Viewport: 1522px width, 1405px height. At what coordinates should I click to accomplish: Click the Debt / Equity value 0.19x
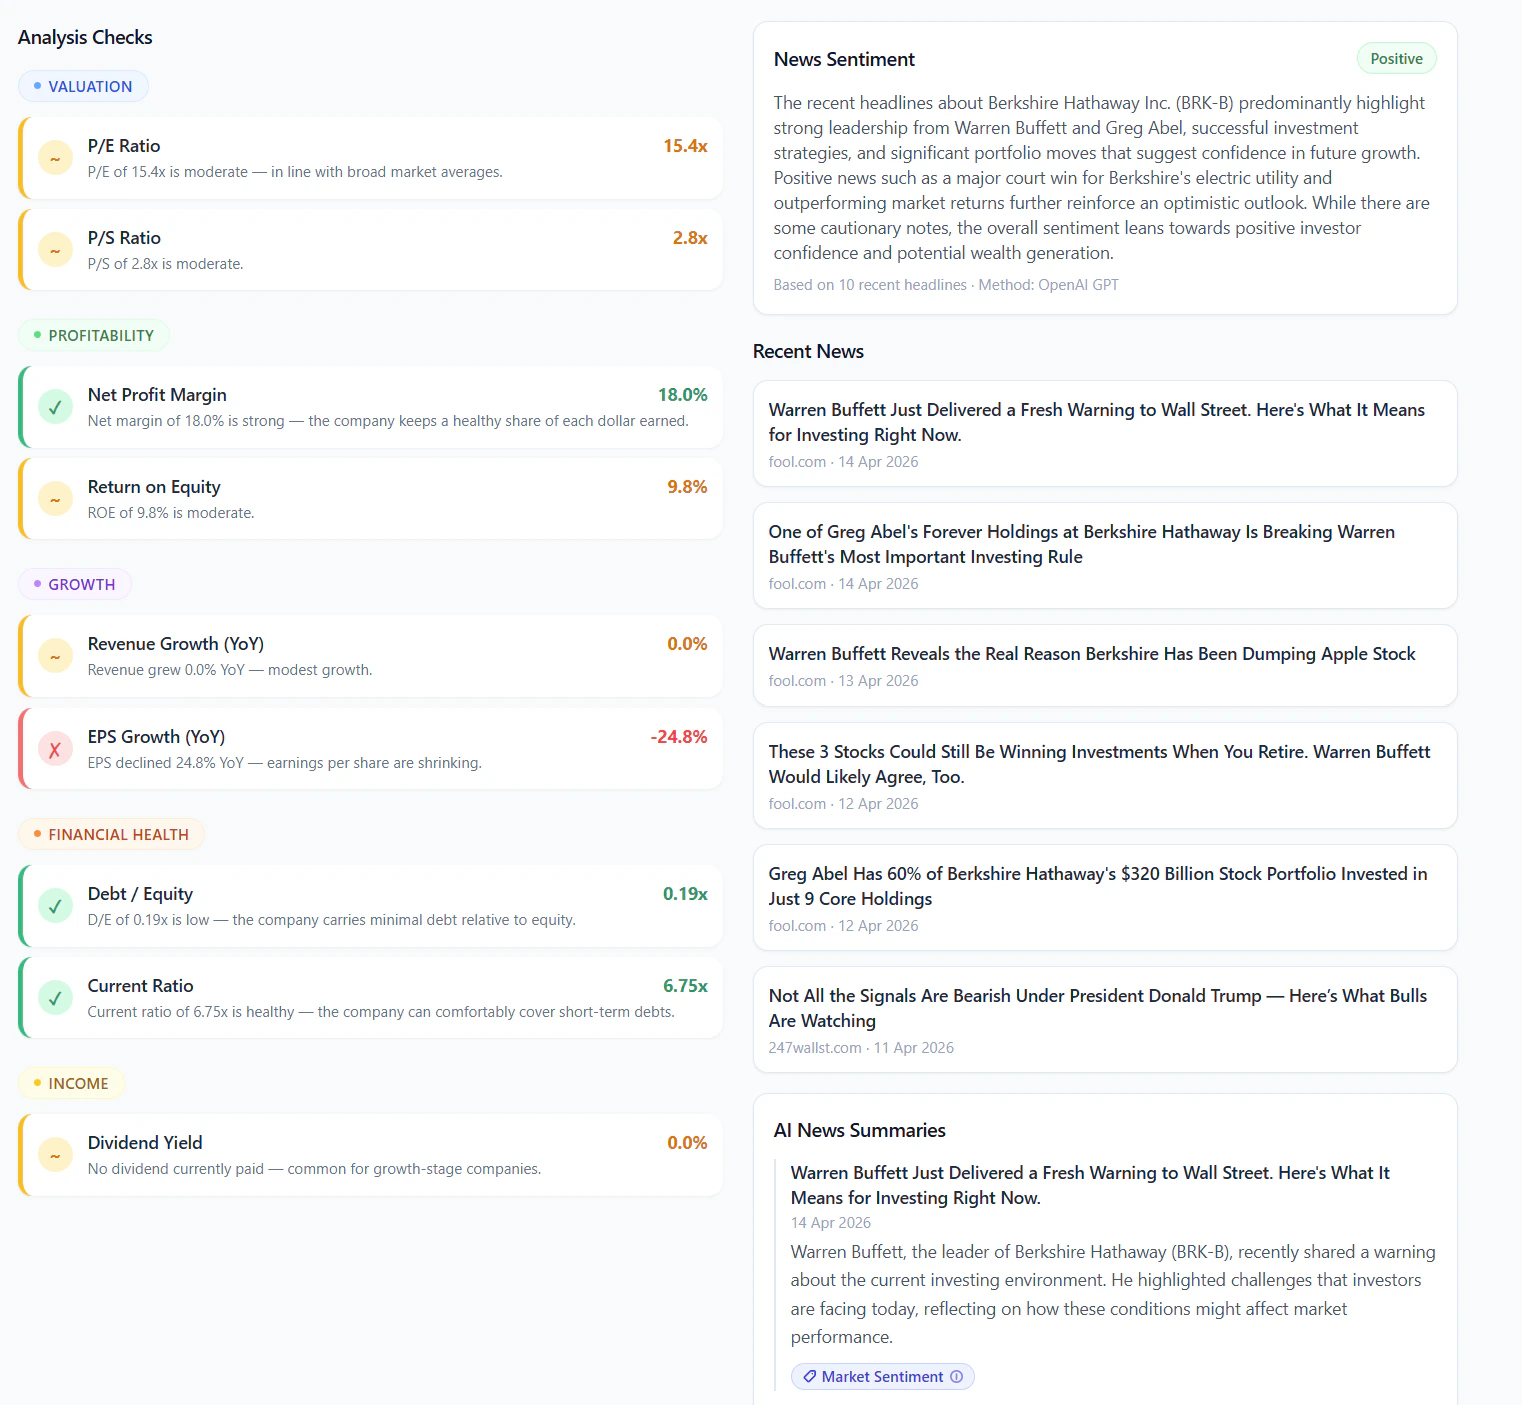click(x=685, y=894)
